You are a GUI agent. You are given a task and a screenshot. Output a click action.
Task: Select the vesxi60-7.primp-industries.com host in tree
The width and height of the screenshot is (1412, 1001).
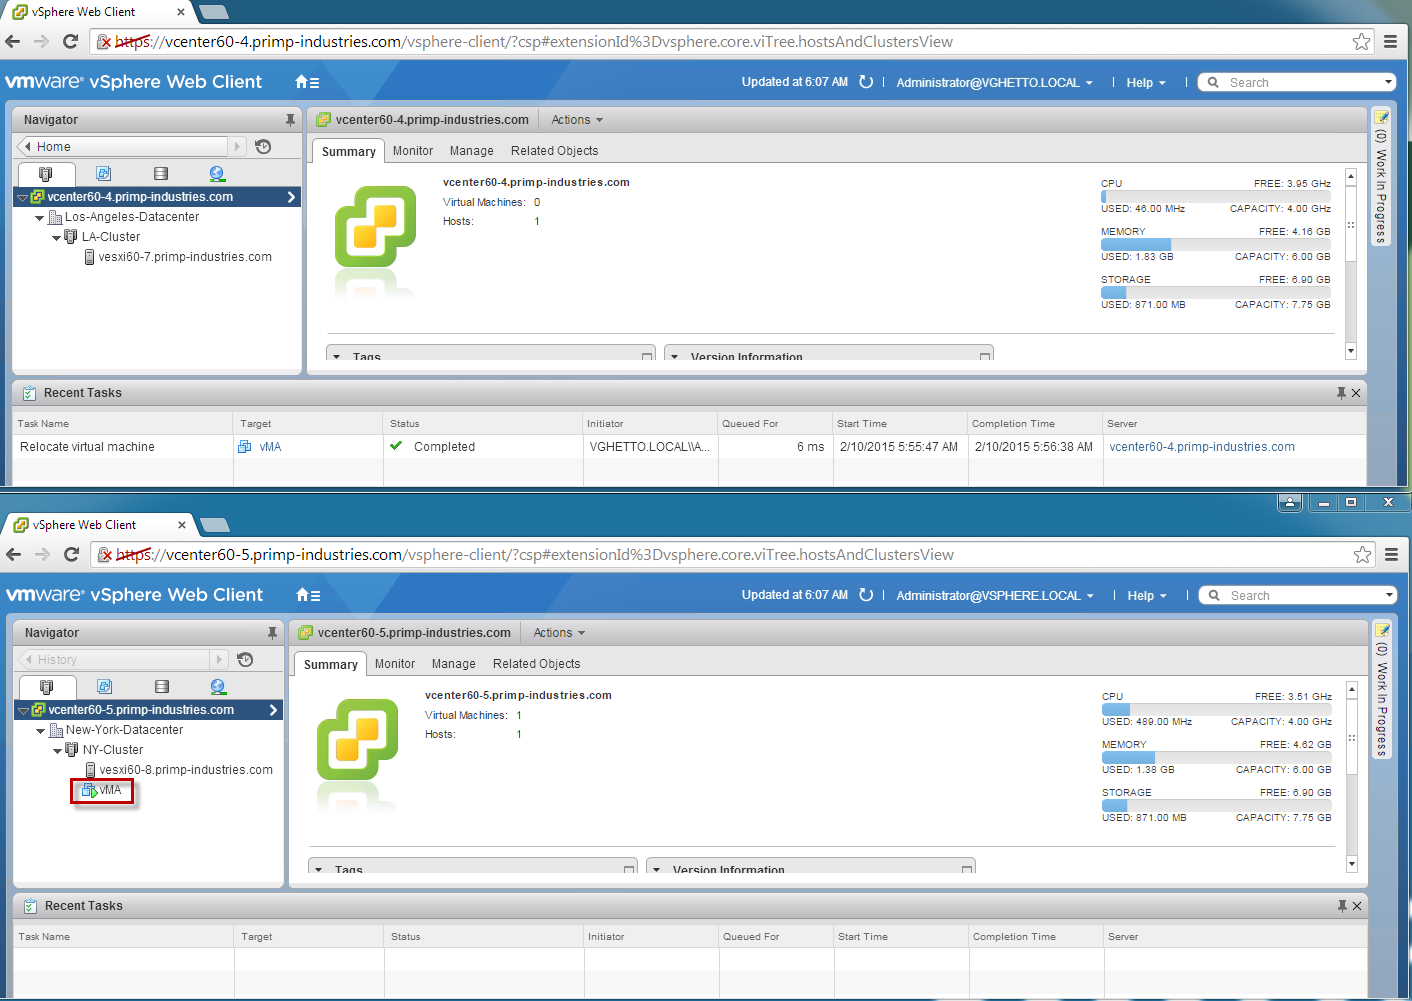tap(177, 257)
